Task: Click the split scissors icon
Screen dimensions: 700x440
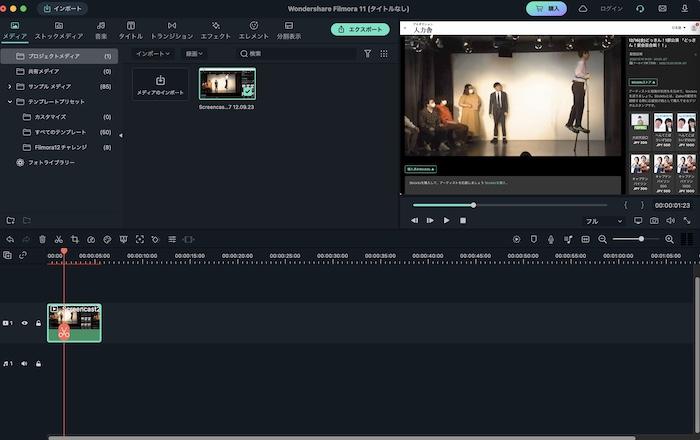Action: [x=58, y=240]
